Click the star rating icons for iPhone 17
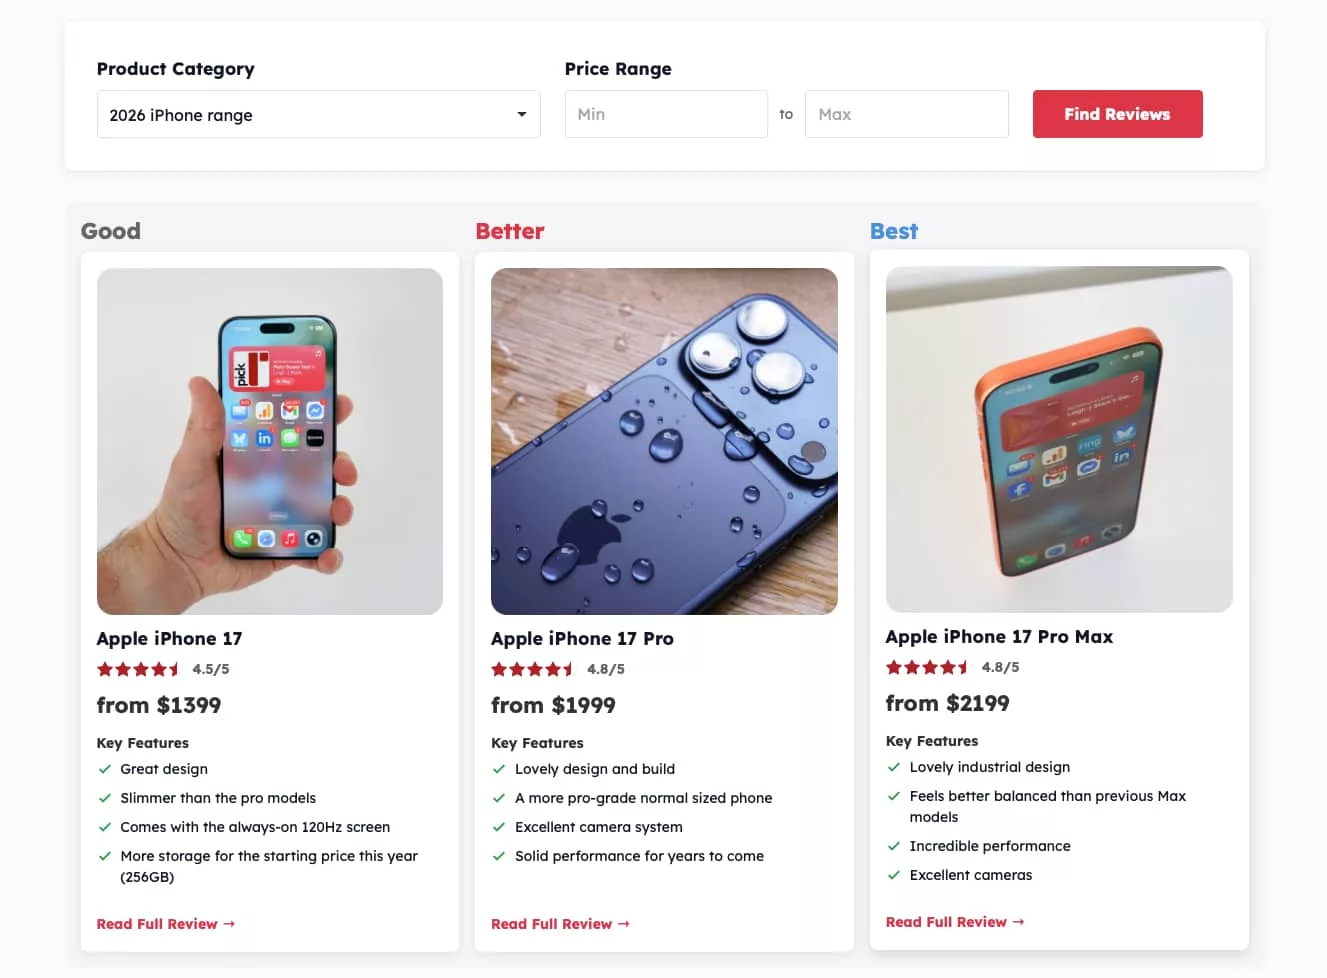The image size is (1327, 978). [138, 670]
